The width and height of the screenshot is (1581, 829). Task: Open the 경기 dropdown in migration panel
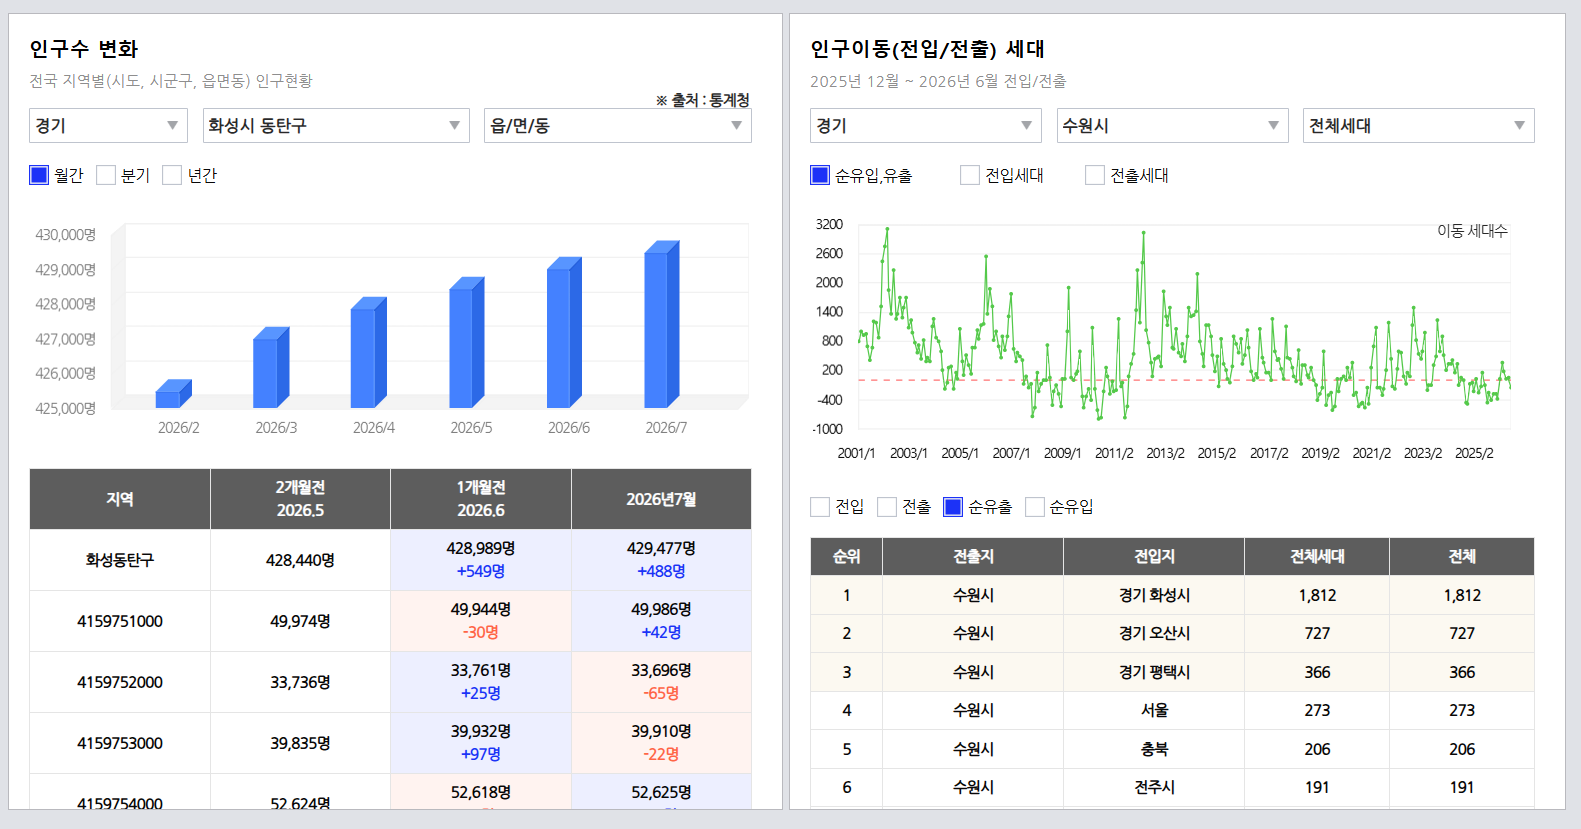(926, 125)
